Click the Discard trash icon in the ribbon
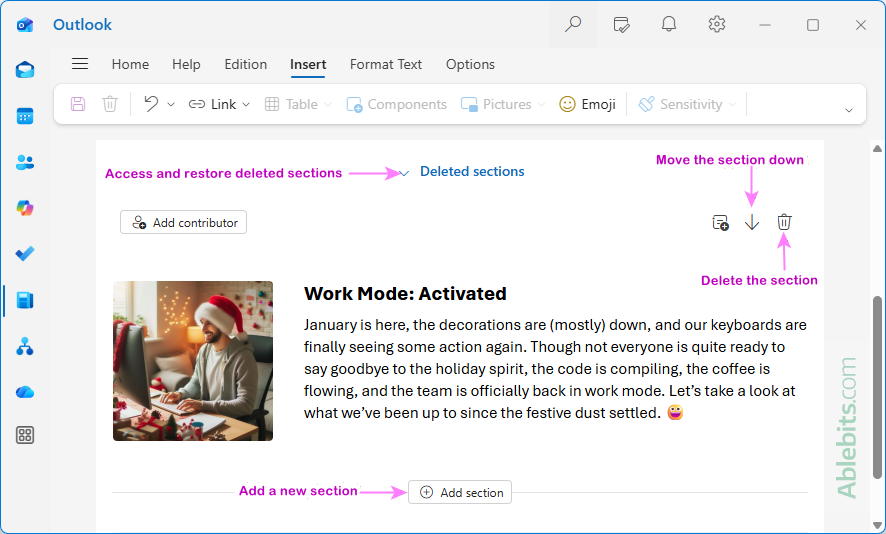 pos(110,104)
